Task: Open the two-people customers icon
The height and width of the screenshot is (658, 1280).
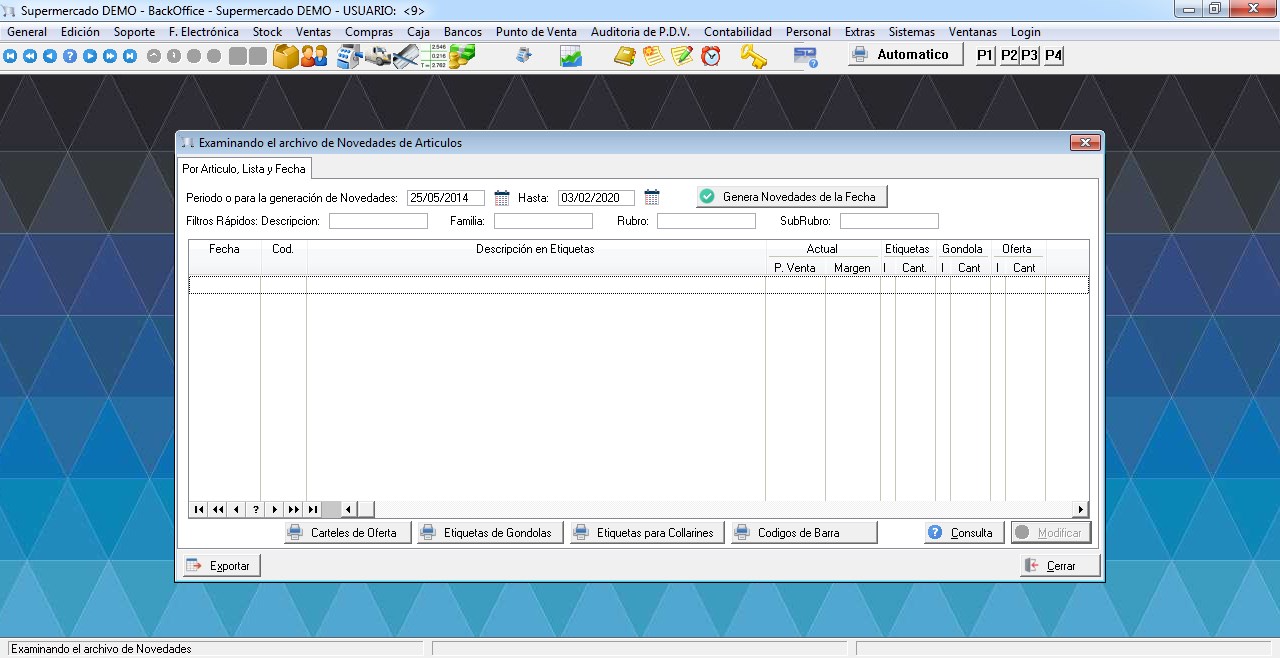Action: (314, 56)
